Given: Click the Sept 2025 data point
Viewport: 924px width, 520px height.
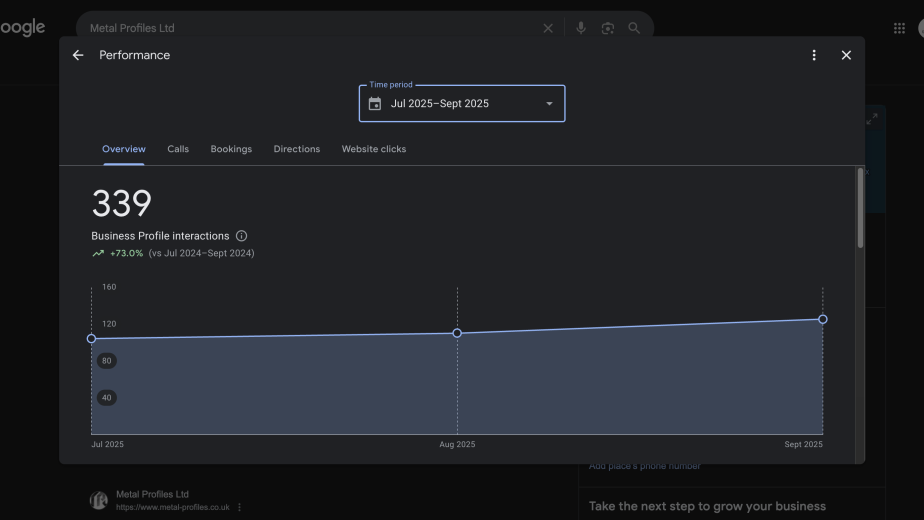Looking at the screenshot, I should click(x=823, y=319).
